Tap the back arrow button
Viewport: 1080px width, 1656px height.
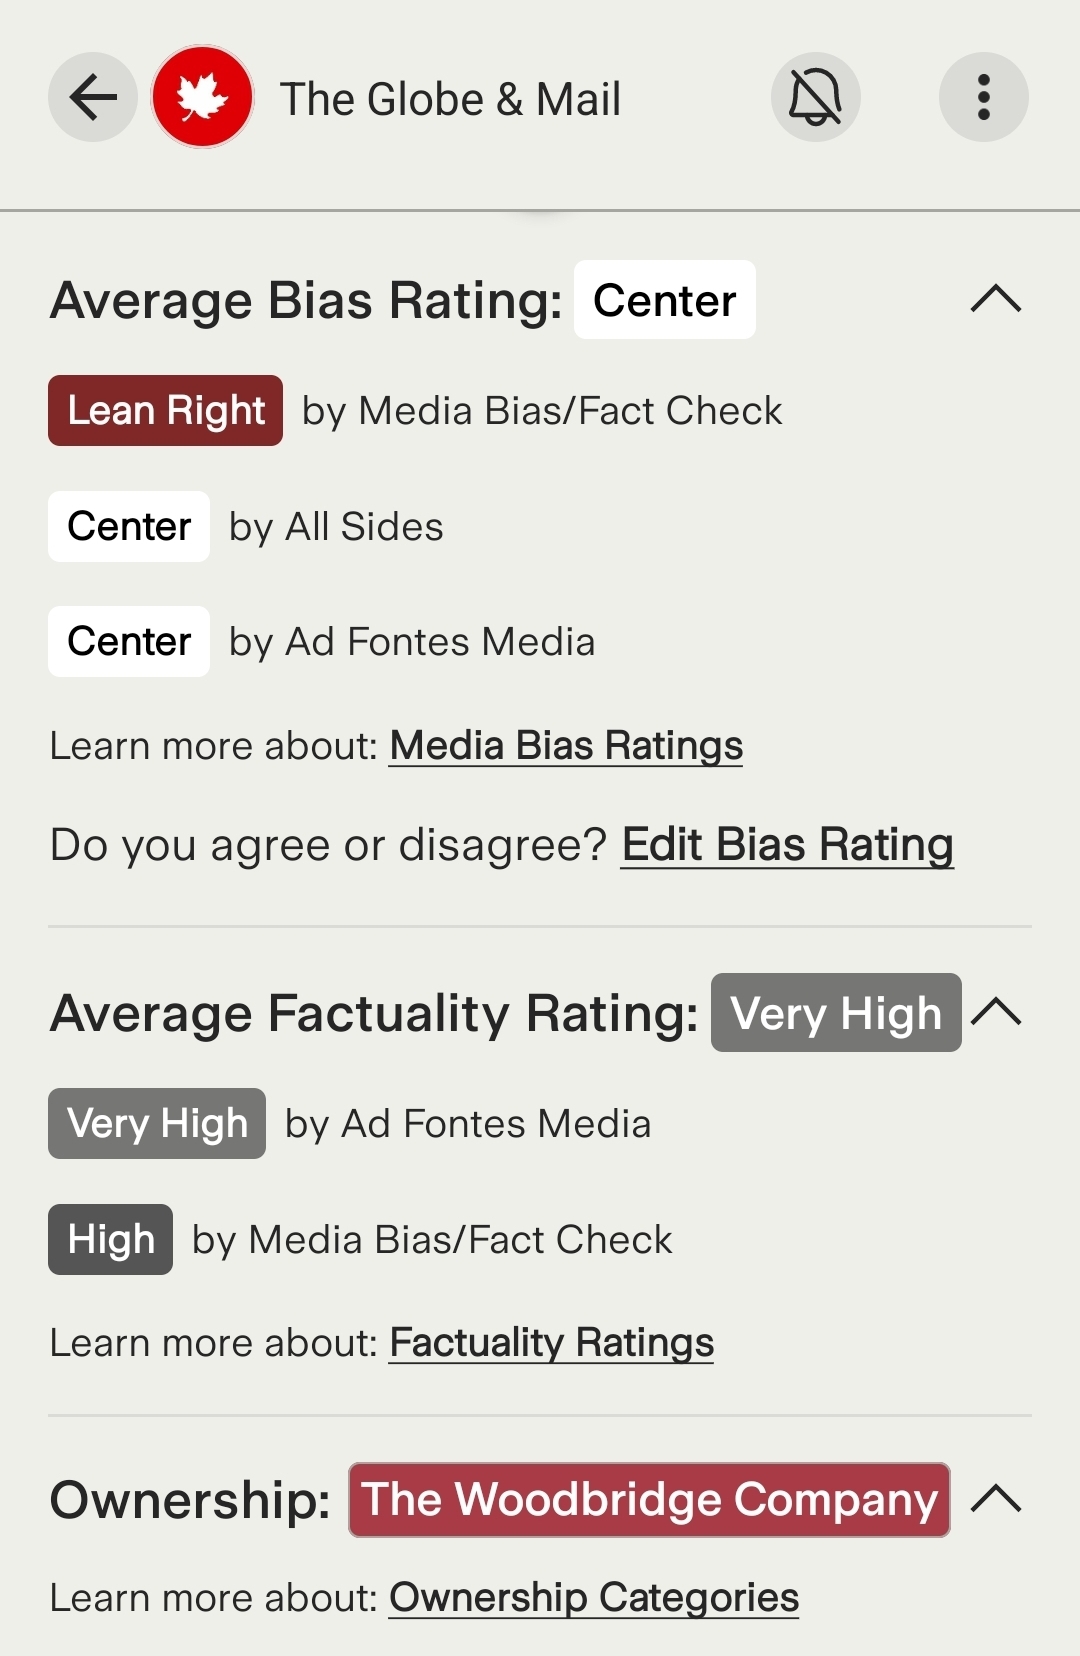point(93,97)
